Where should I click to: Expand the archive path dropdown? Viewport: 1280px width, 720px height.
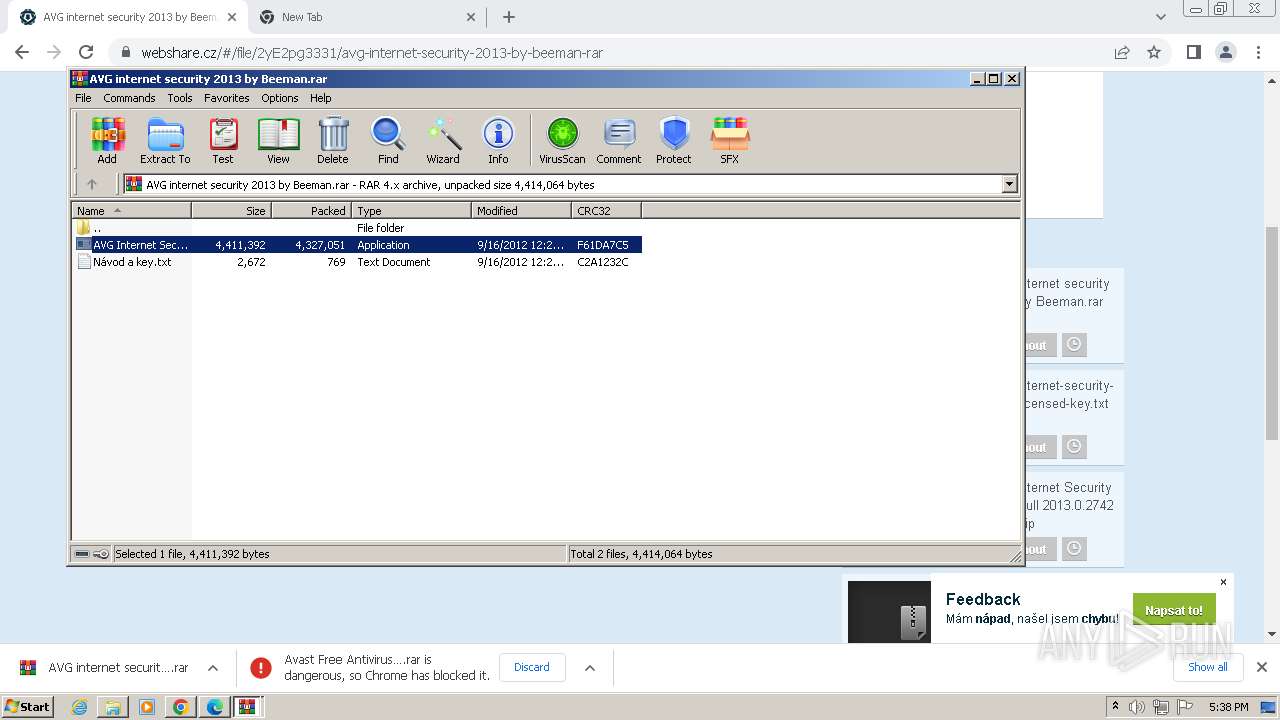click(1009, 184)
